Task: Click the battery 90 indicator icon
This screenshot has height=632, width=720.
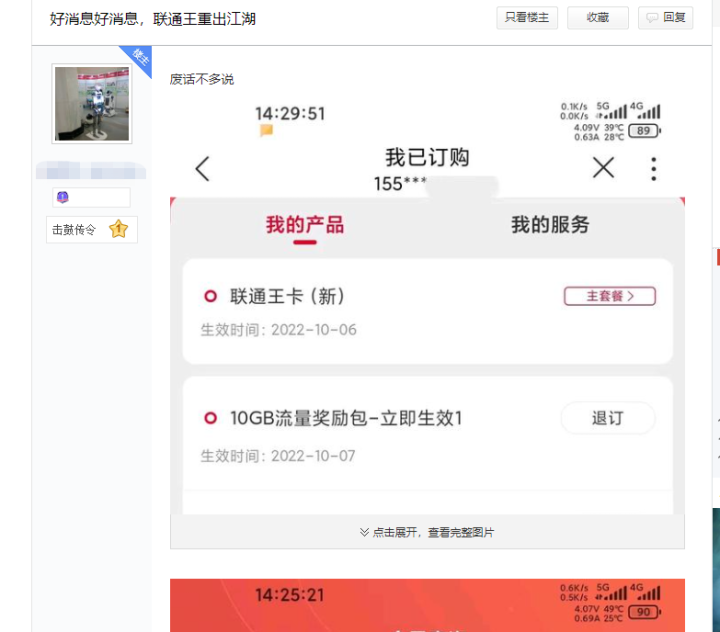Action: click(644, 612)
